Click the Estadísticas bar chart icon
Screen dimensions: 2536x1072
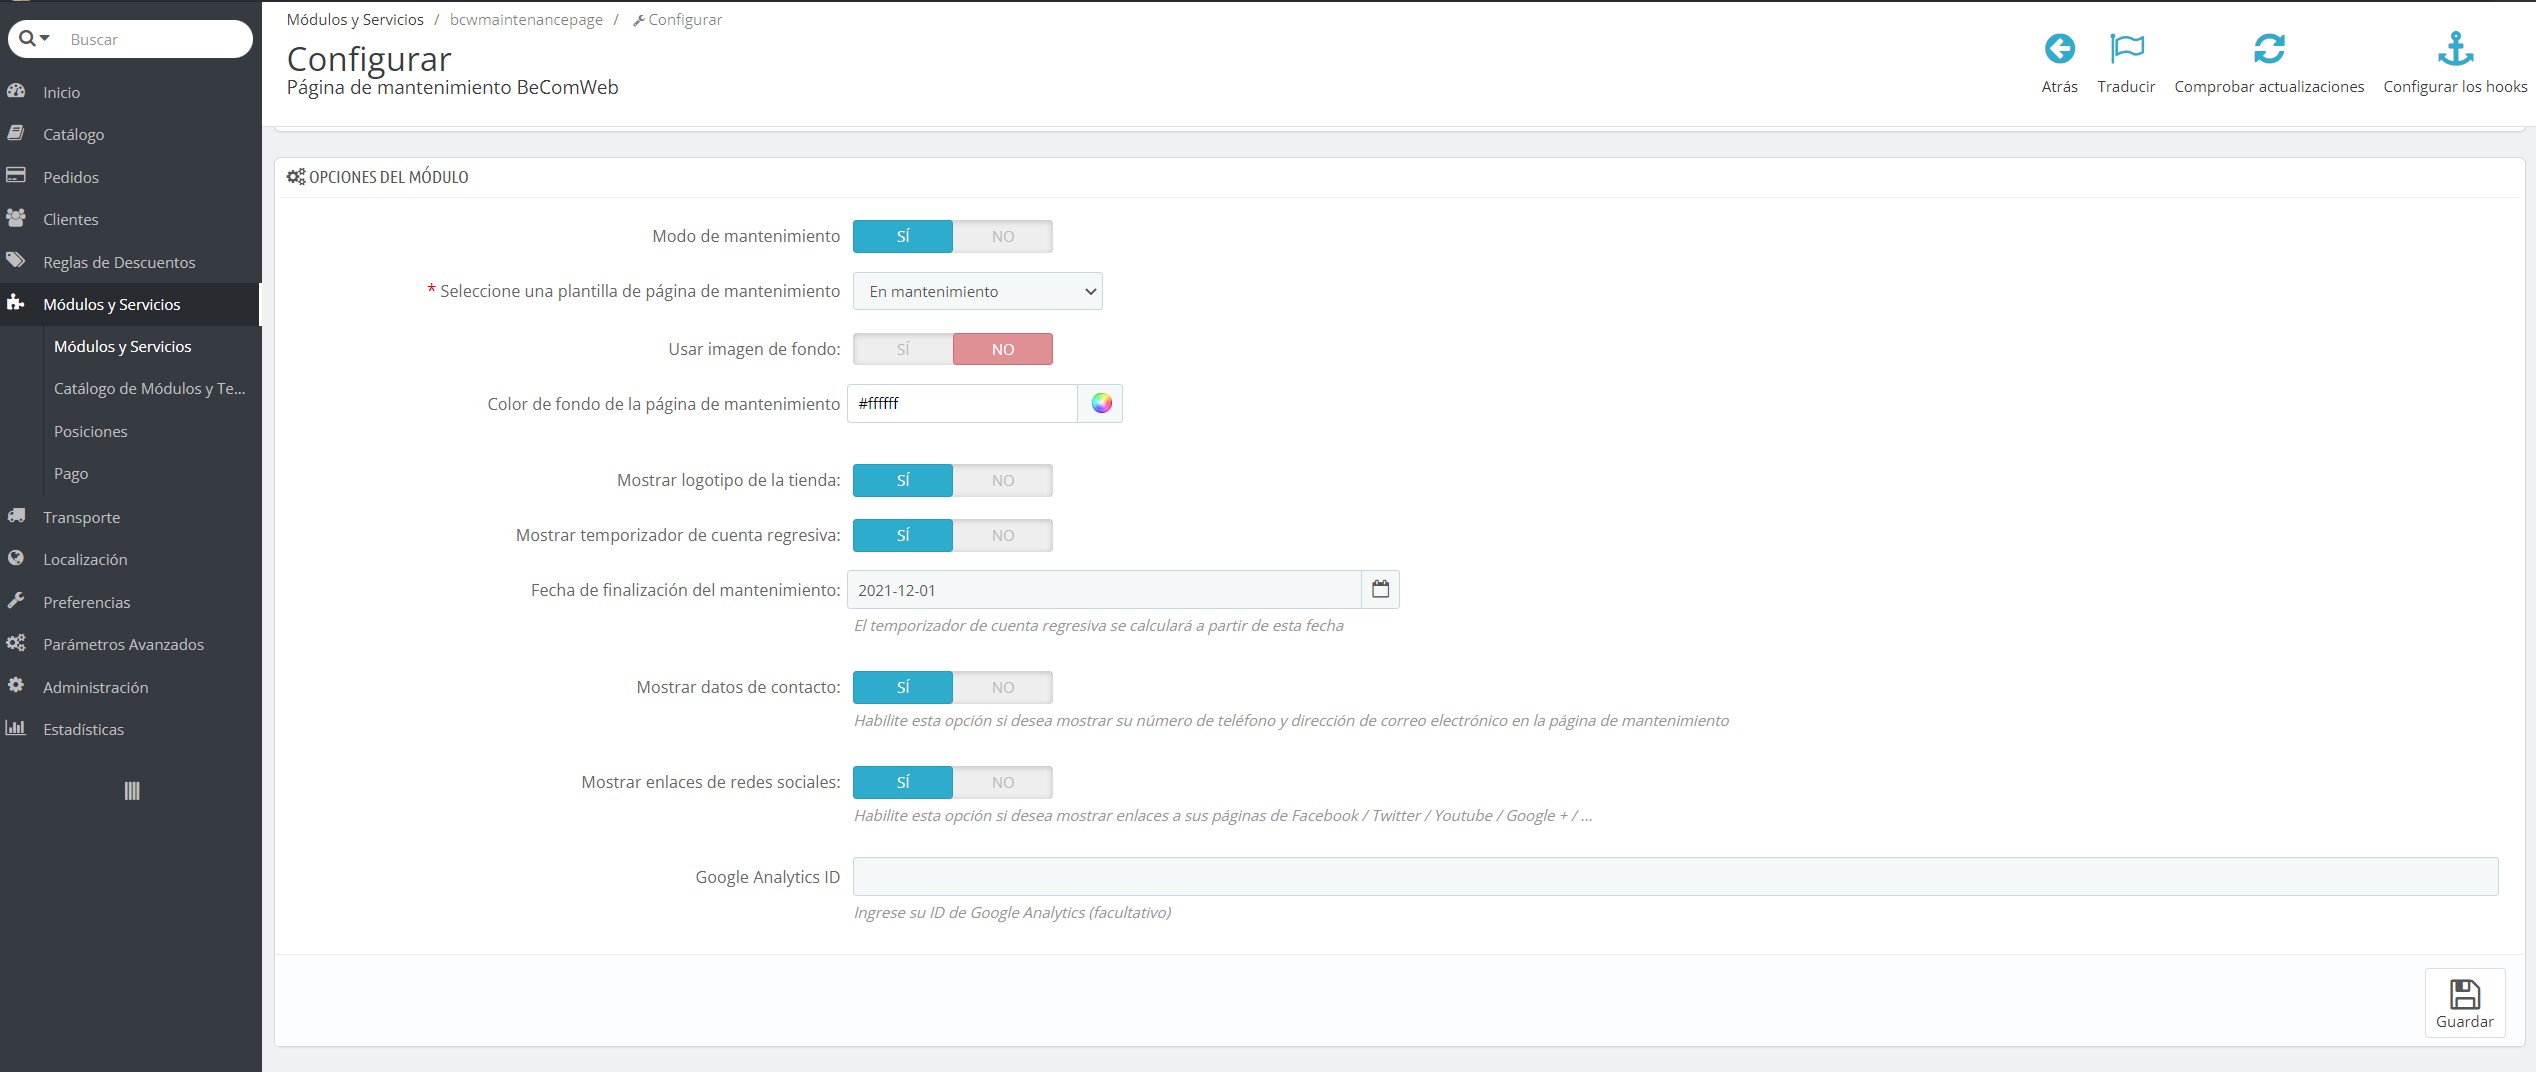point(18,728)
